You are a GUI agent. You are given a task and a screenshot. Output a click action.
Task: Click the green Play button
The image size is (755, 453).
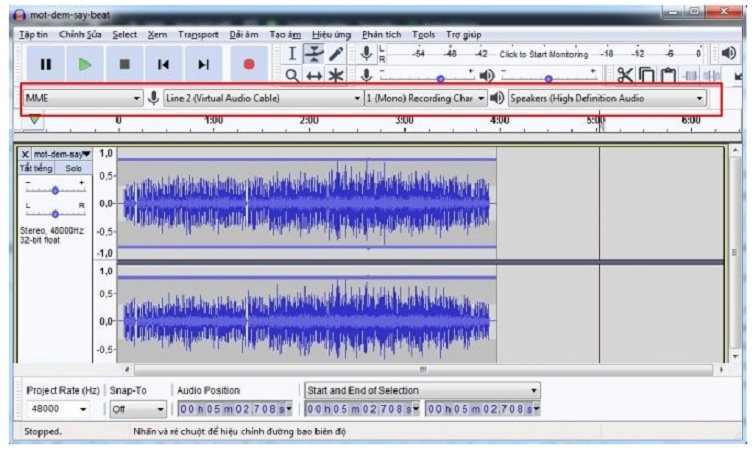(x=85, y=64)
